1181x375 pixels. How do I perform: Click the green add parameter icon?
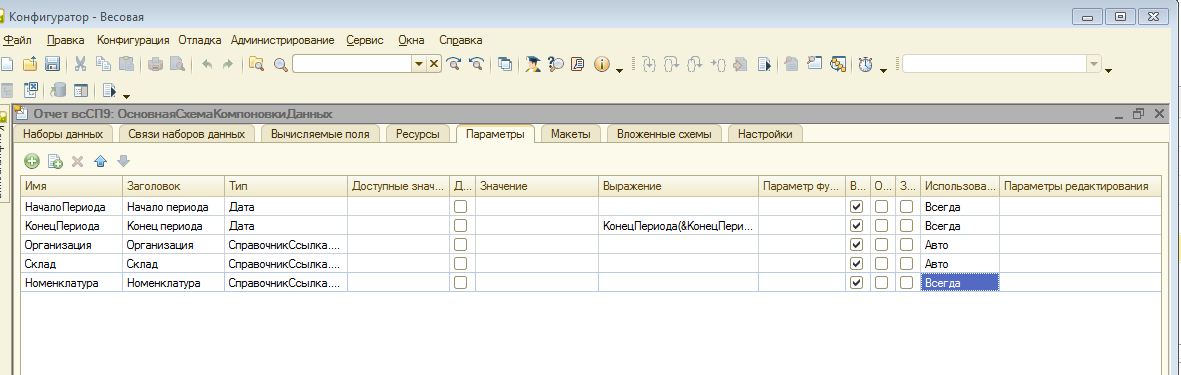point(32,160)
